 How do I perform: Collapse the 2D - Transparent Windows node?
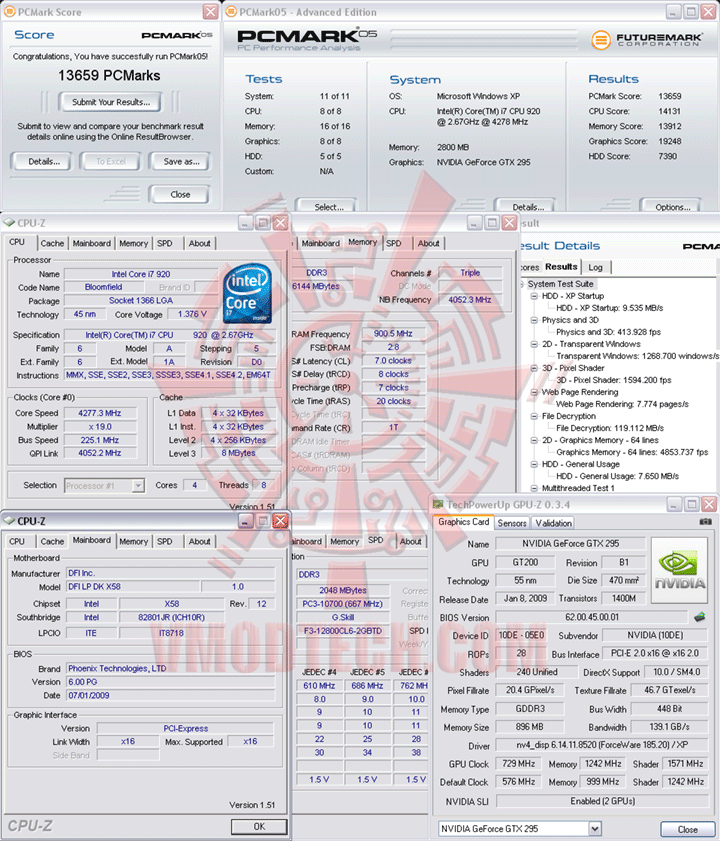click(534, 344)
